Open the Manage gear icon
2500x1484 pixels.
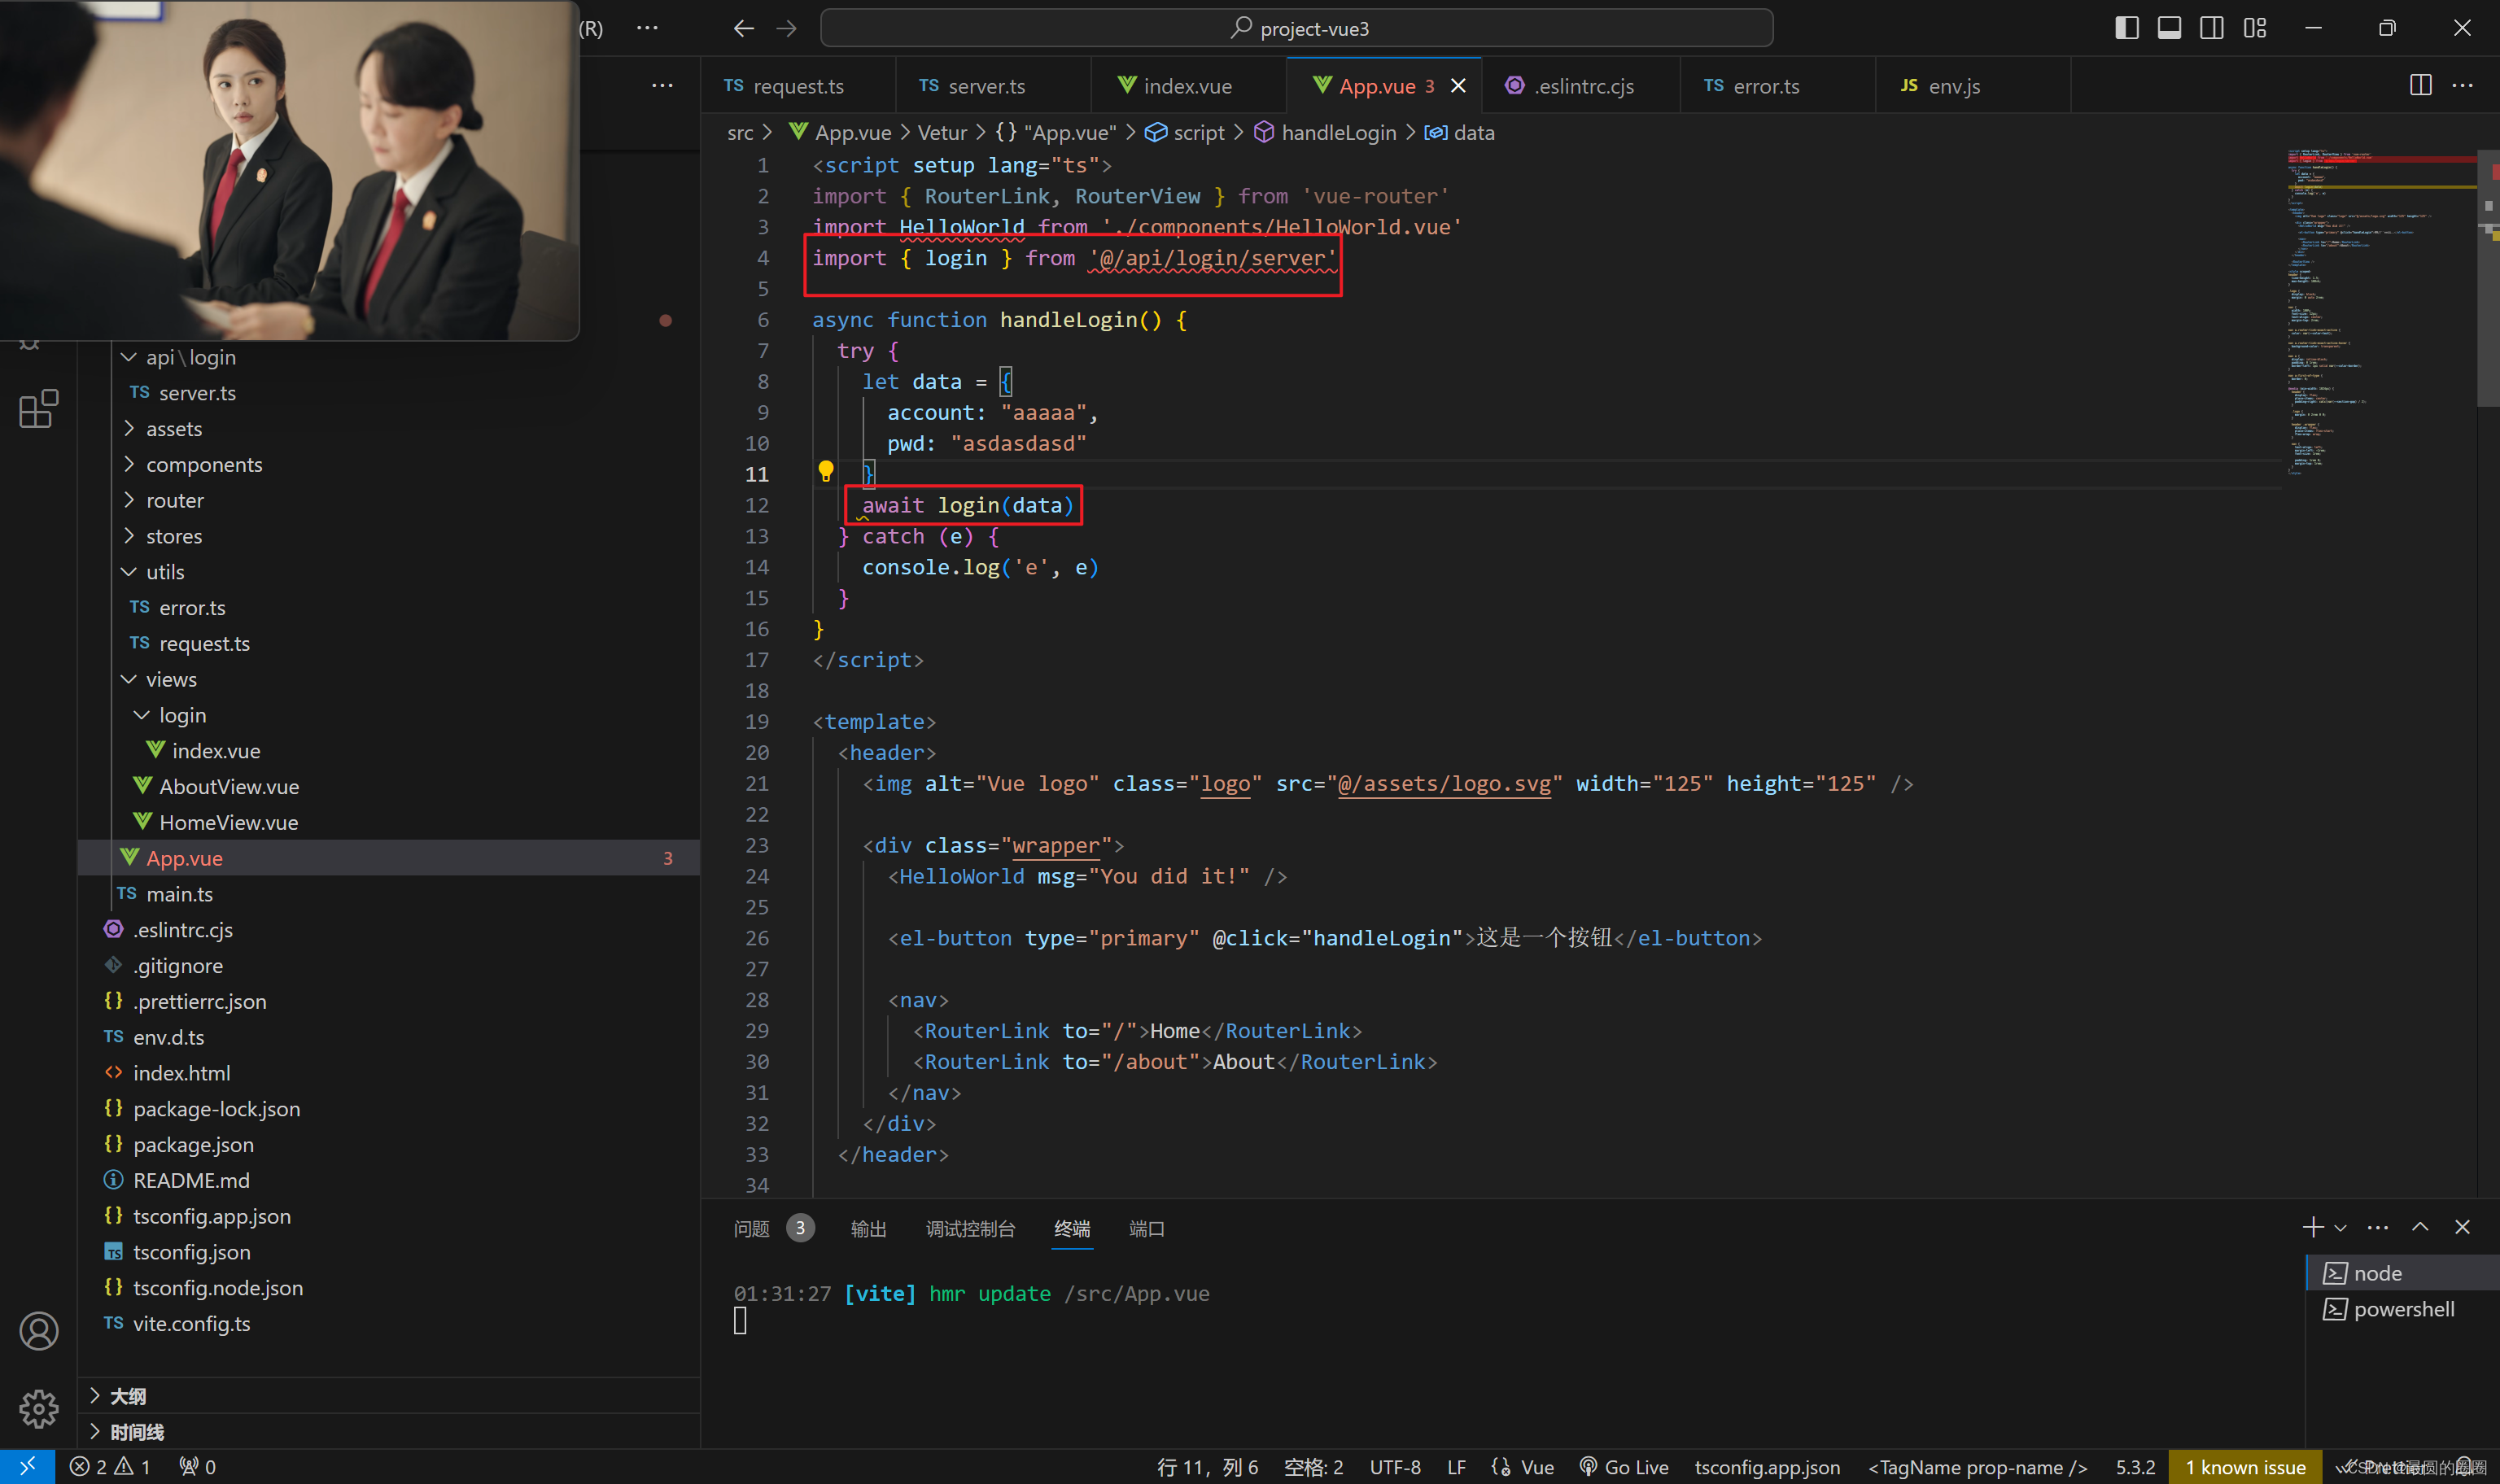(x=38, y=1408)
